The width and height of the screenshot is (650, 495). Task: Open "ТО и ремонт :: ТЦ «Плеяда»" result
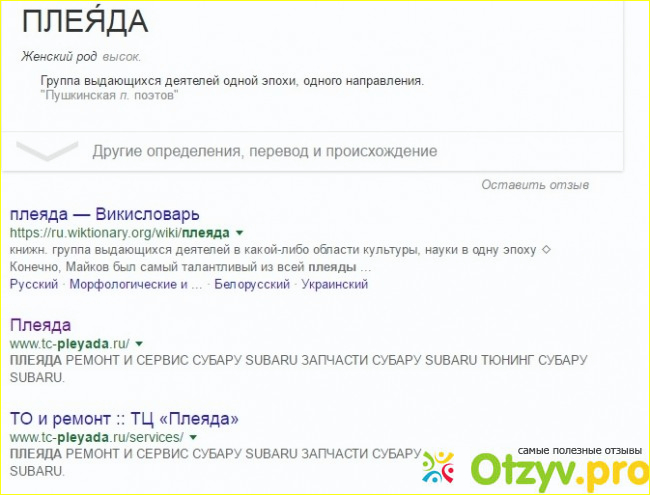click(123, 418)
